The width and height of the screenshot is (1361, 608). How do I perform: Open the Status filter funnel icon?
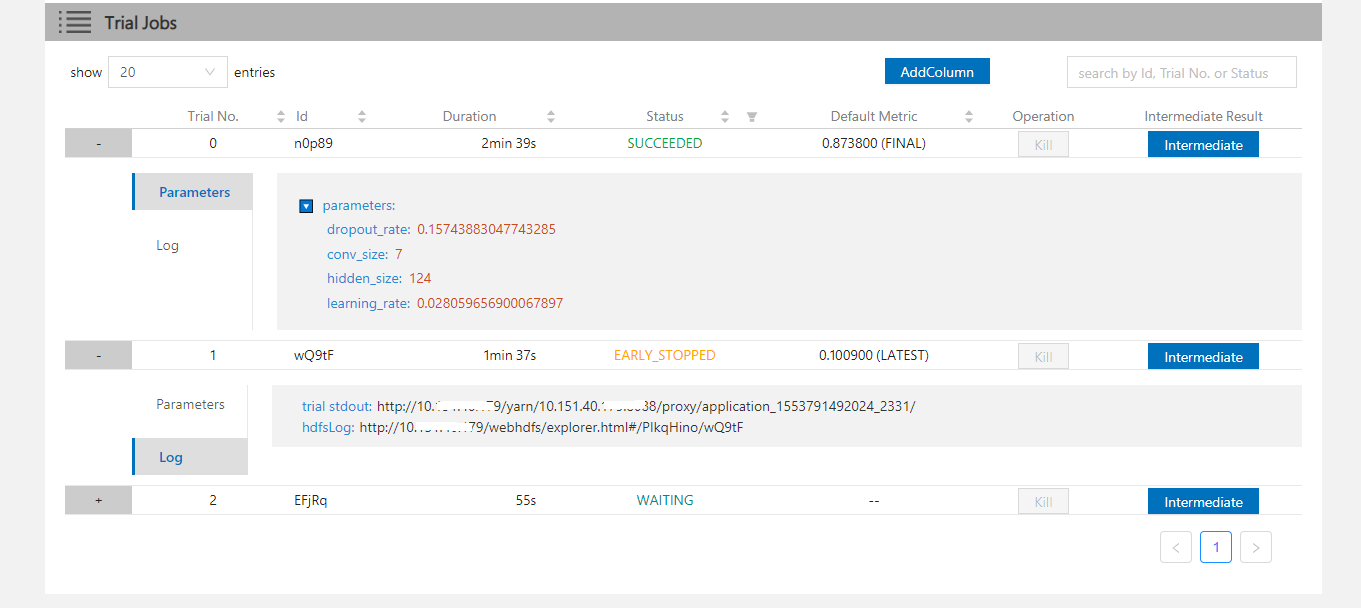752,117
